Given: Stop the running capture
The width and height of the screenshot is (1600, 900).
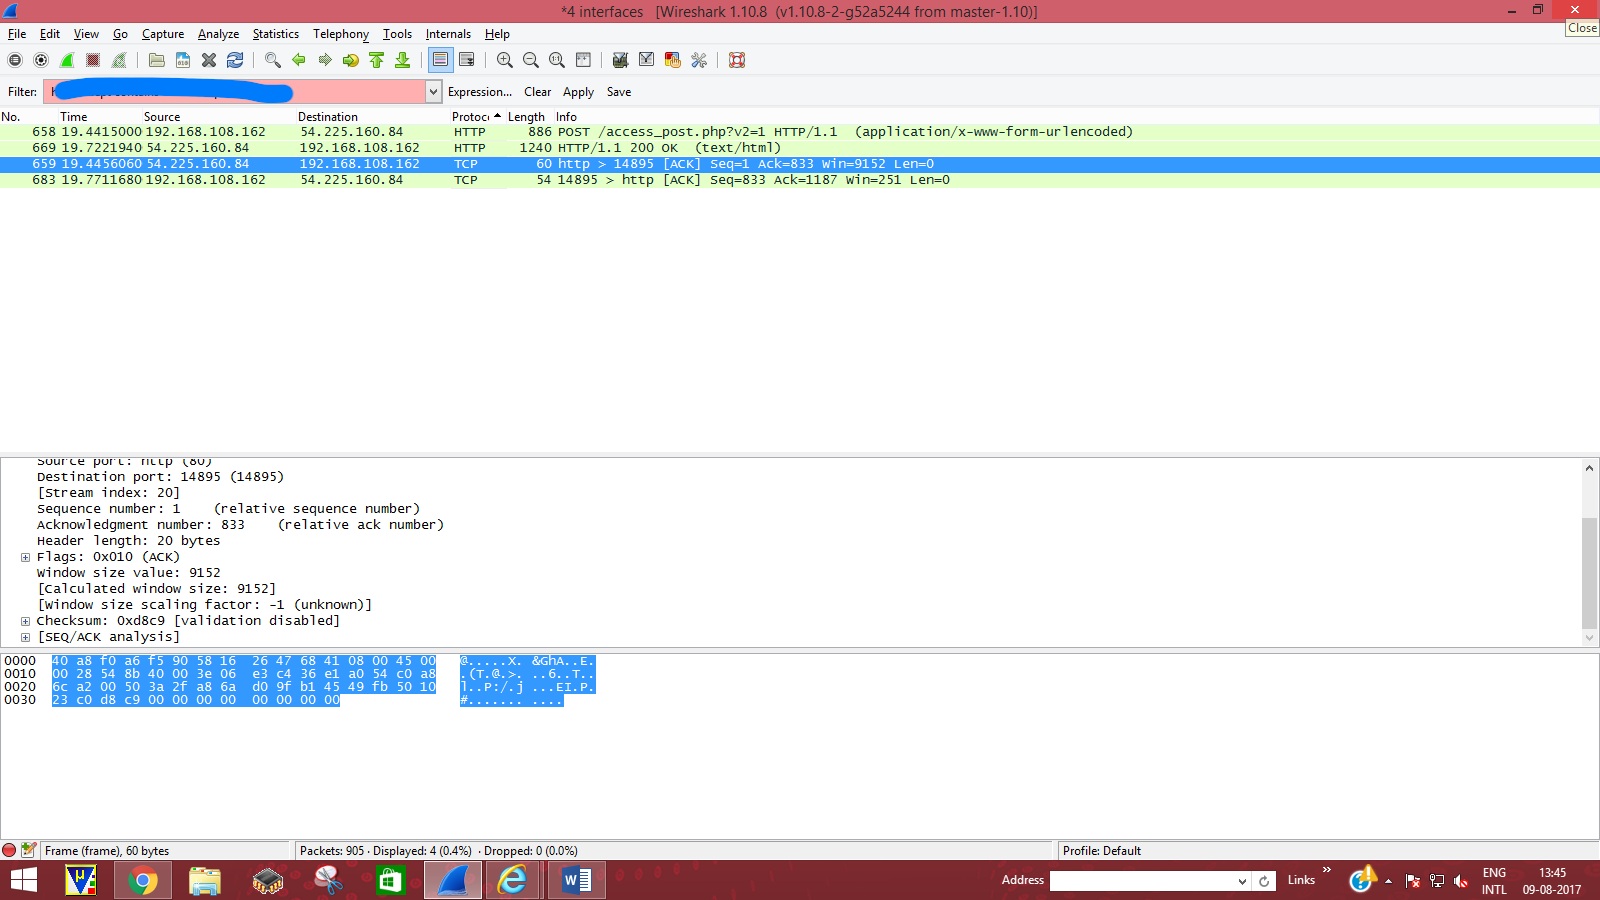Looking at the screenshot, I should (93, 60).
